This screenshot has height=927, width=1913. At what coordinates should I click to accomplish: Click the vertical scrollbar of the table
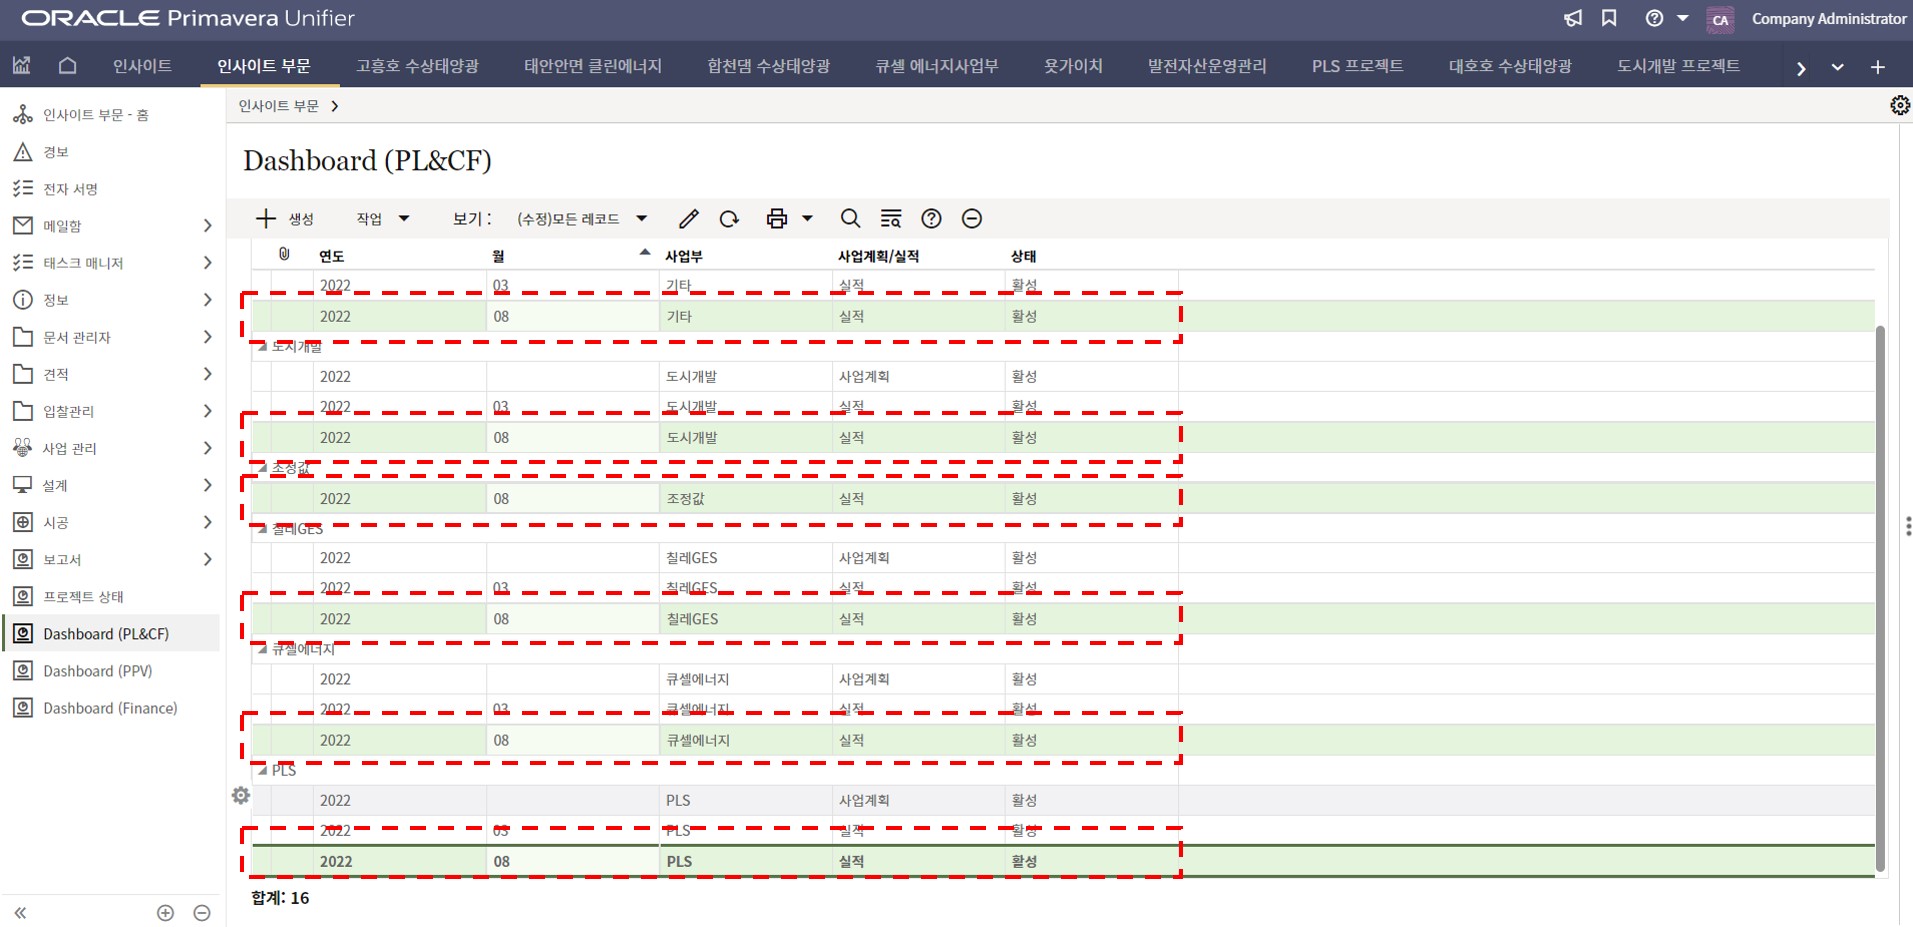pyautogui.click(x=1880, y=598)
